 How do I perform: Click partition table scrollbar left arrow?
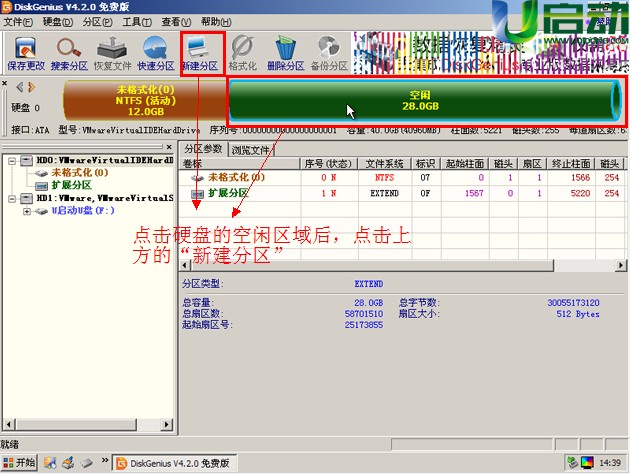click(x=185, y=265)
